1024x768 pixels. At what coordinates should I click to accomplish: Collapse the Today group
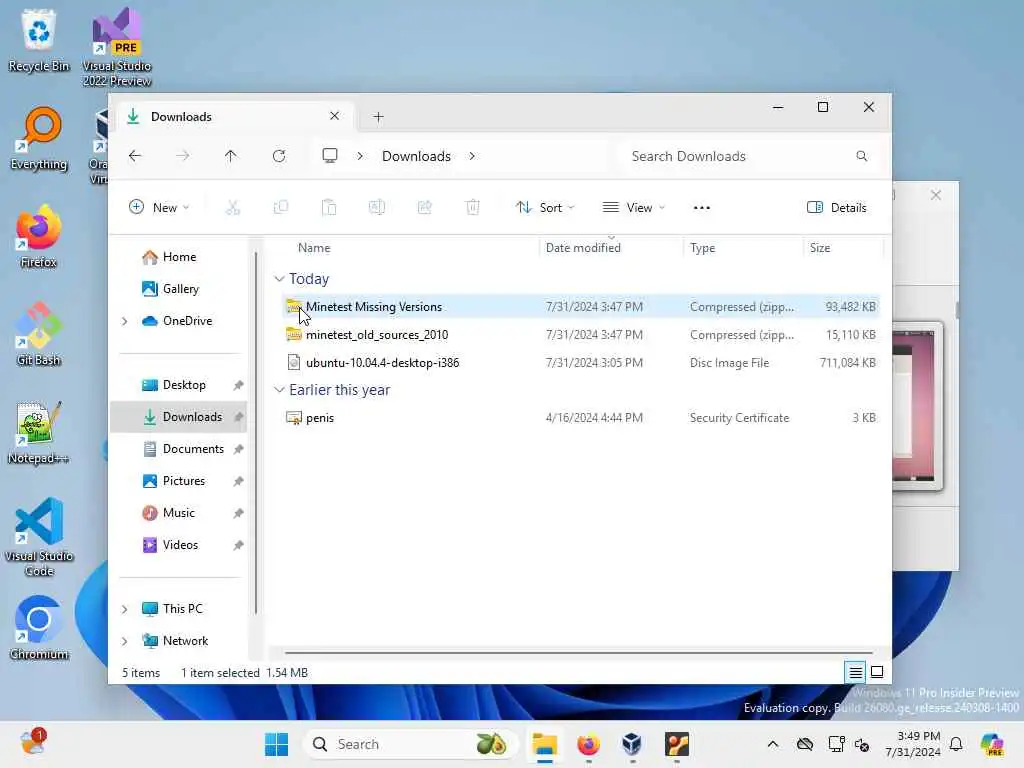tap(279, 279)
